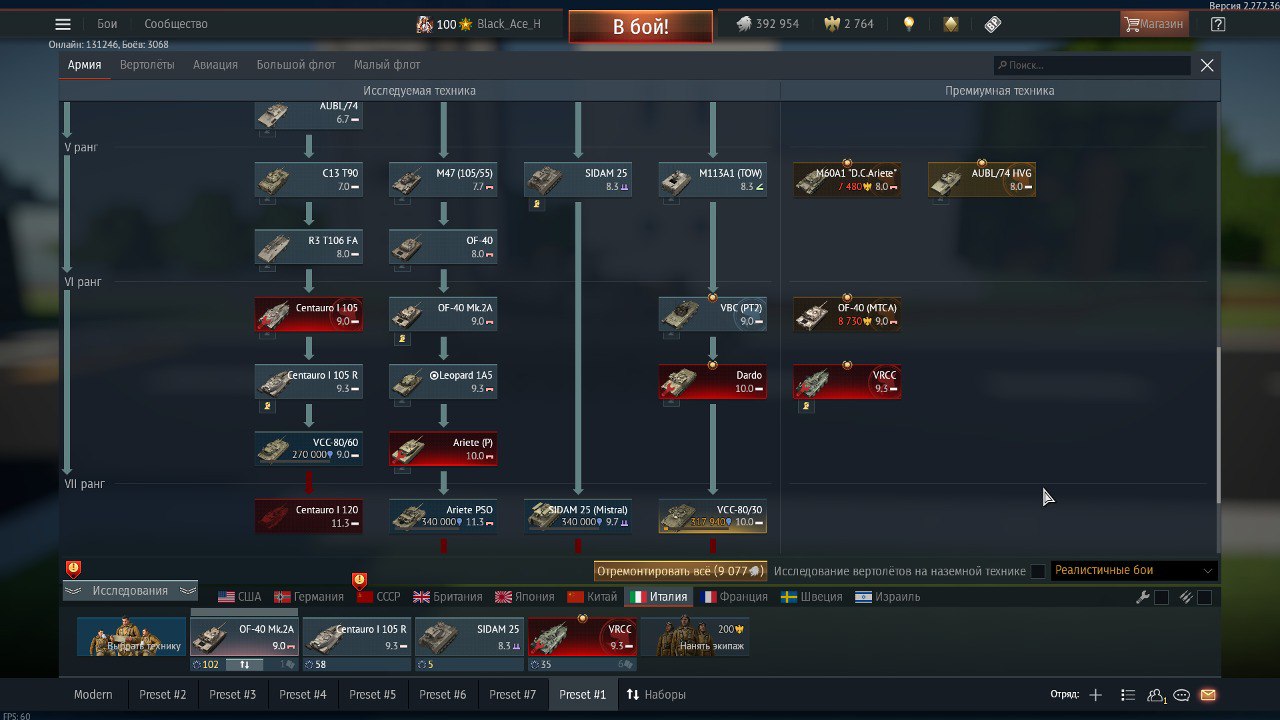Viewport: 1280px width, 720px height.
Task: Select the Modern preset tab
Action: coord(93,695)
